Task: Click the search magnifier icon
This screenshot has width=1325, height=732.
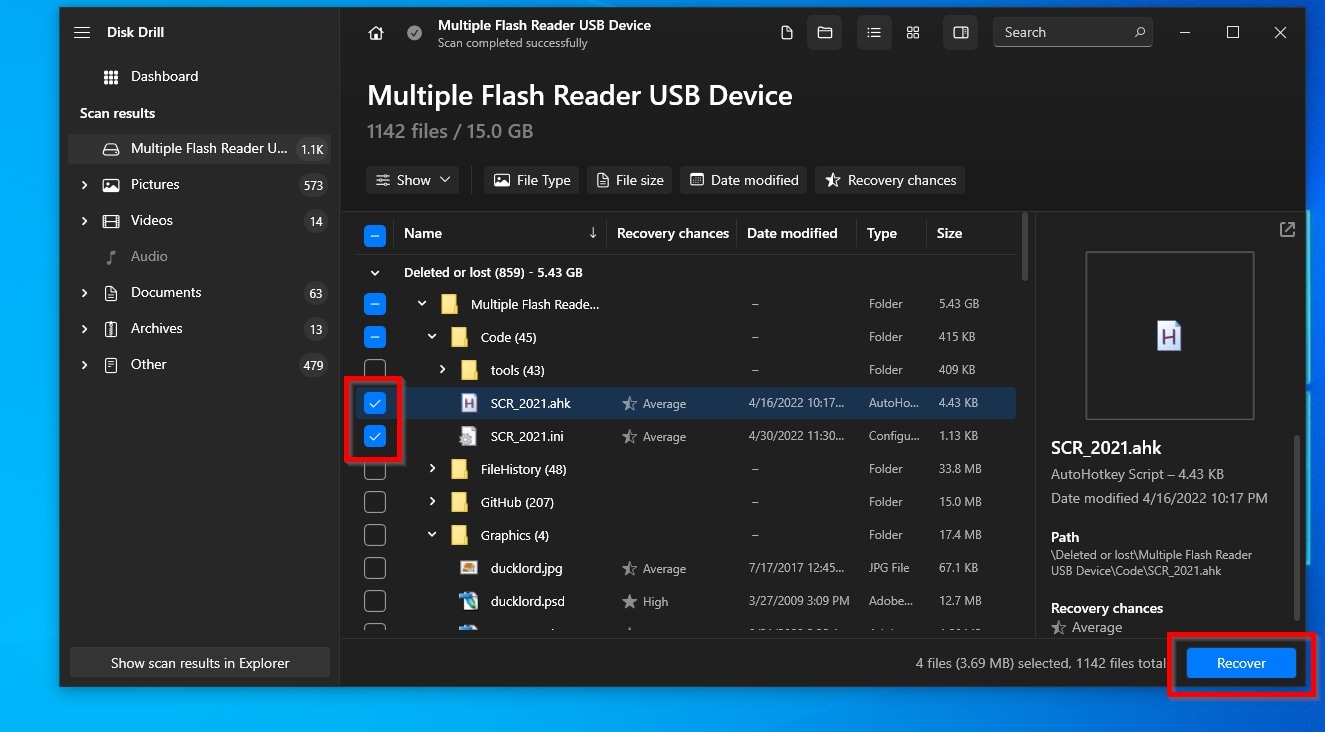Action: pos(1140,33)
